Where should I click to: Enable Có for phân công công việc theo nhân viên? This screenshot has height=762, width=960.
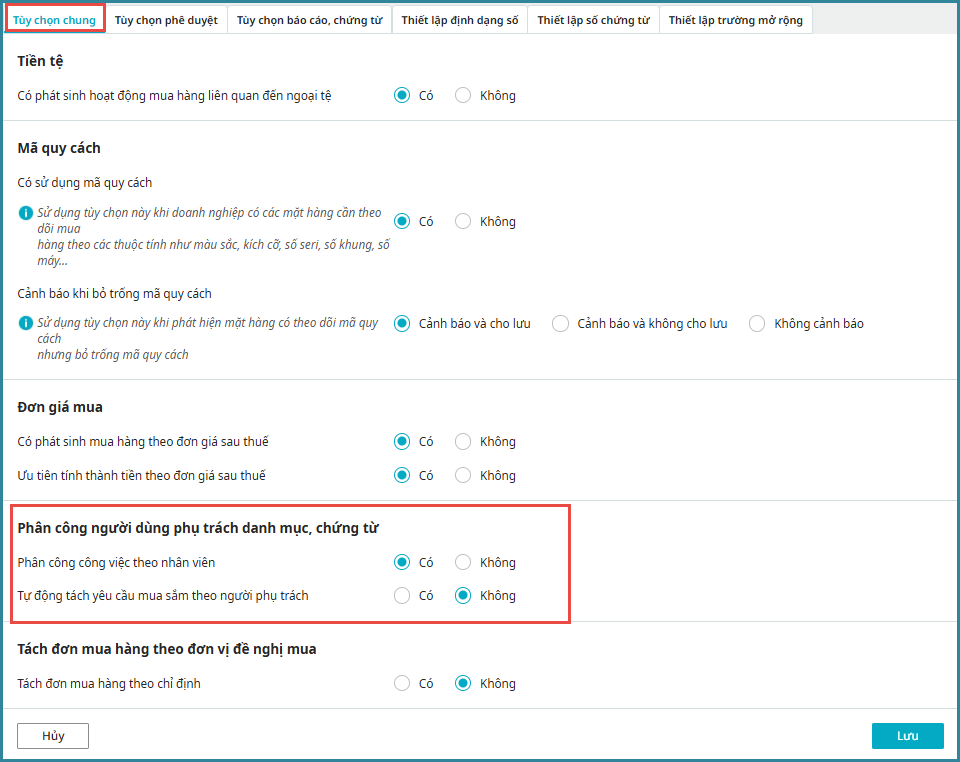(x=402, y=562)
